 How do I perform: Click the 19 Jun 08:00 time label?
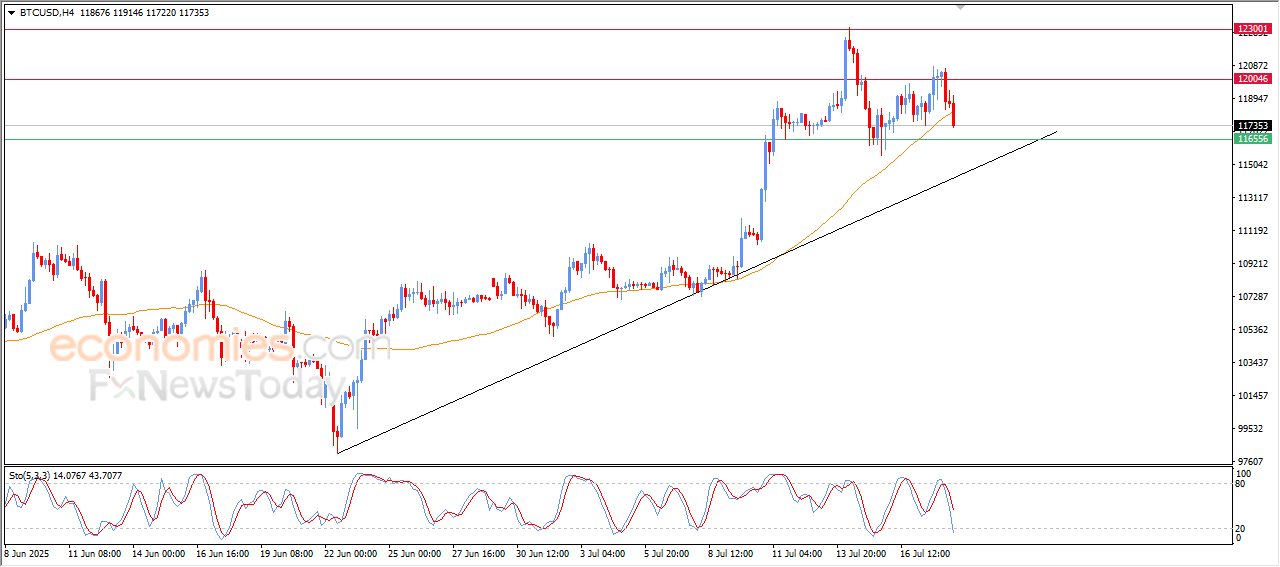click(286, 552)
